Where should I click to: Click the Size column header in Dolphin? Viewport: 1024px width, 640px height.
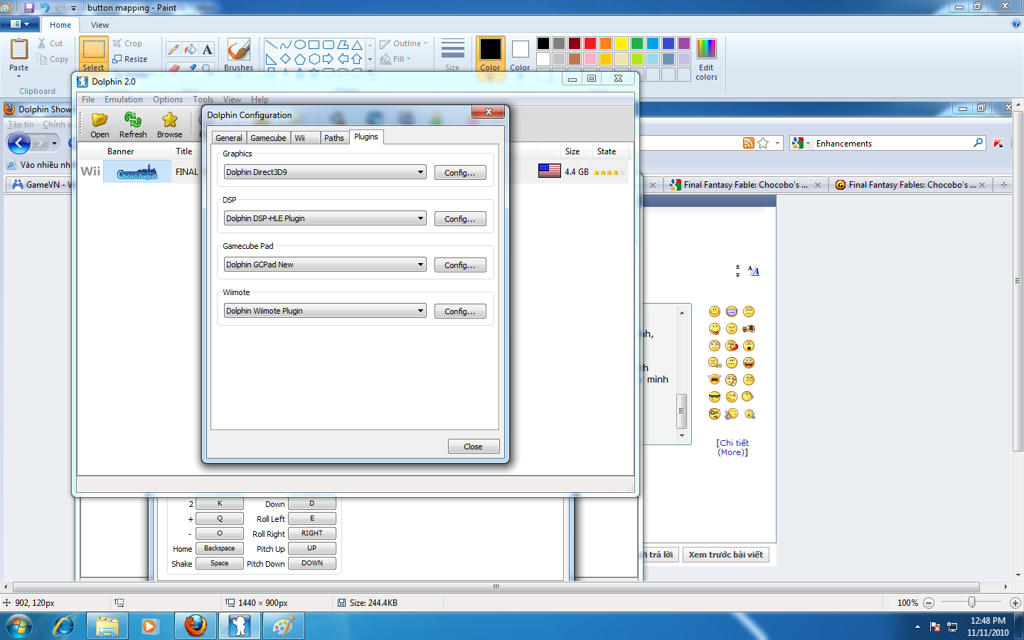coord(572,151)
